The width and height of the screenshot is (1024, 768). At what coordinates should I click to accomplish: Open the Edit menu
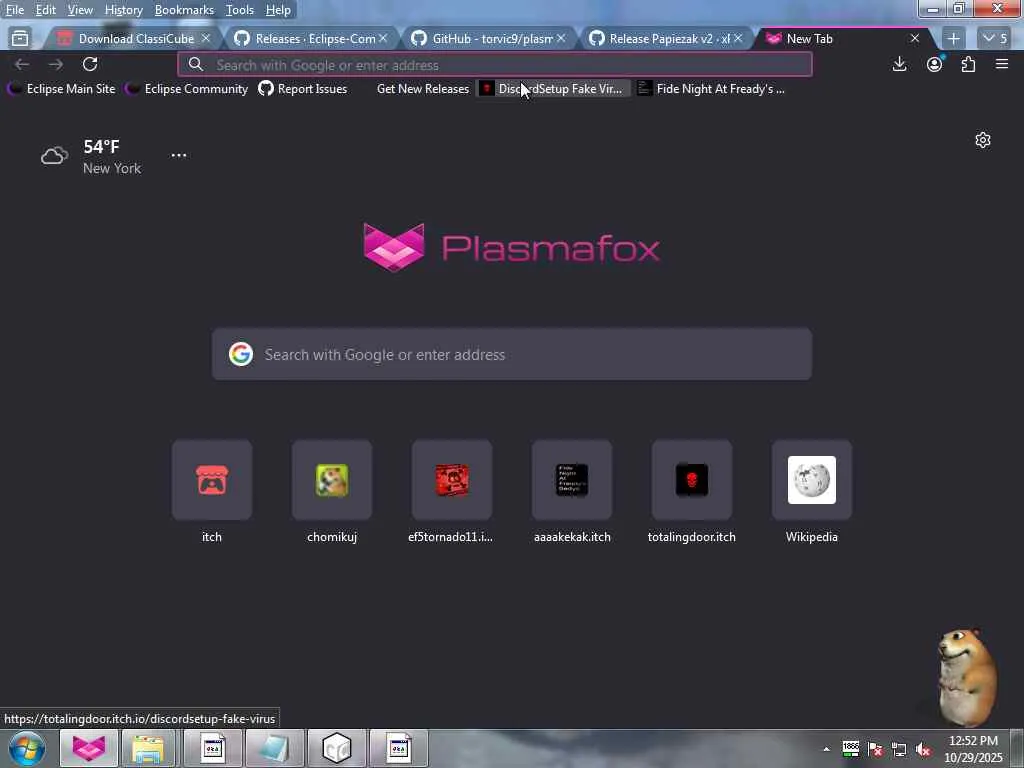[45, 10]
